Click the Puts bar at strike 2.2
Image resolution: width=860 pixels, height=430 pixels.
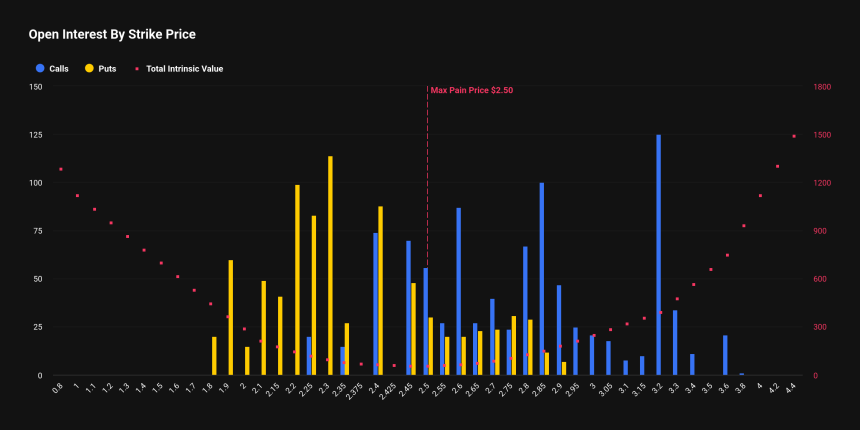[297, 280]
